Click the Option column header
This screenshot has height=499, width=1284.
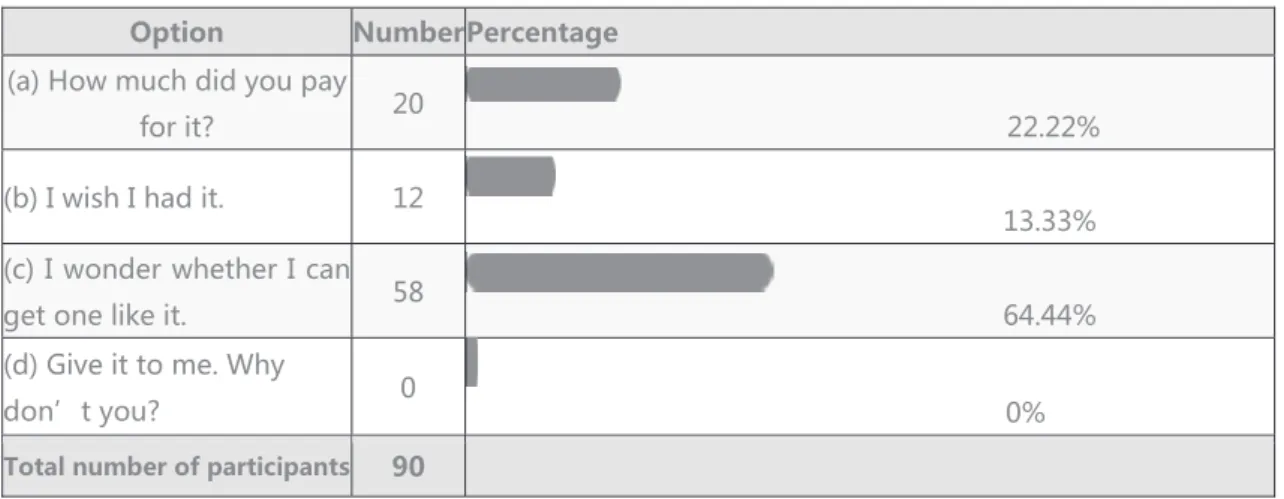pos(177,33)
